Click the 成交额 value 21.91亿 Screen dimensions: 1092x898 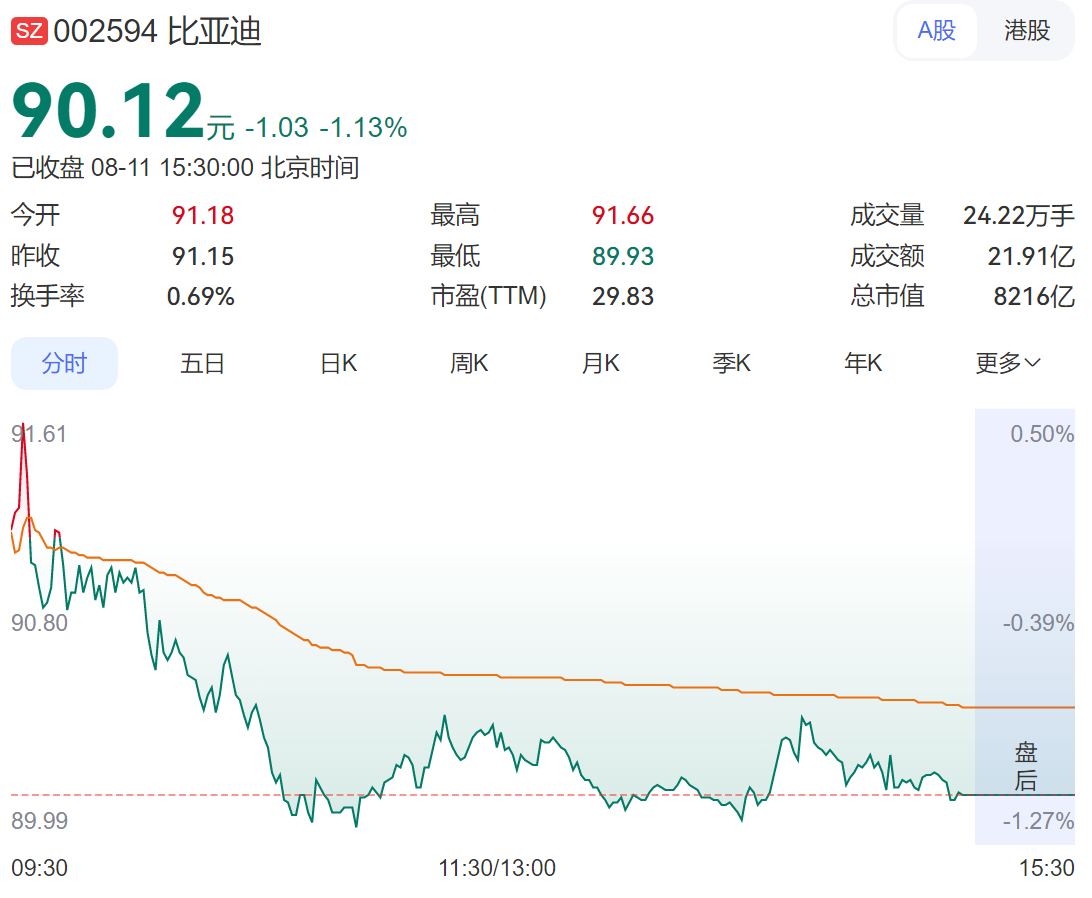coord(1031,256)
